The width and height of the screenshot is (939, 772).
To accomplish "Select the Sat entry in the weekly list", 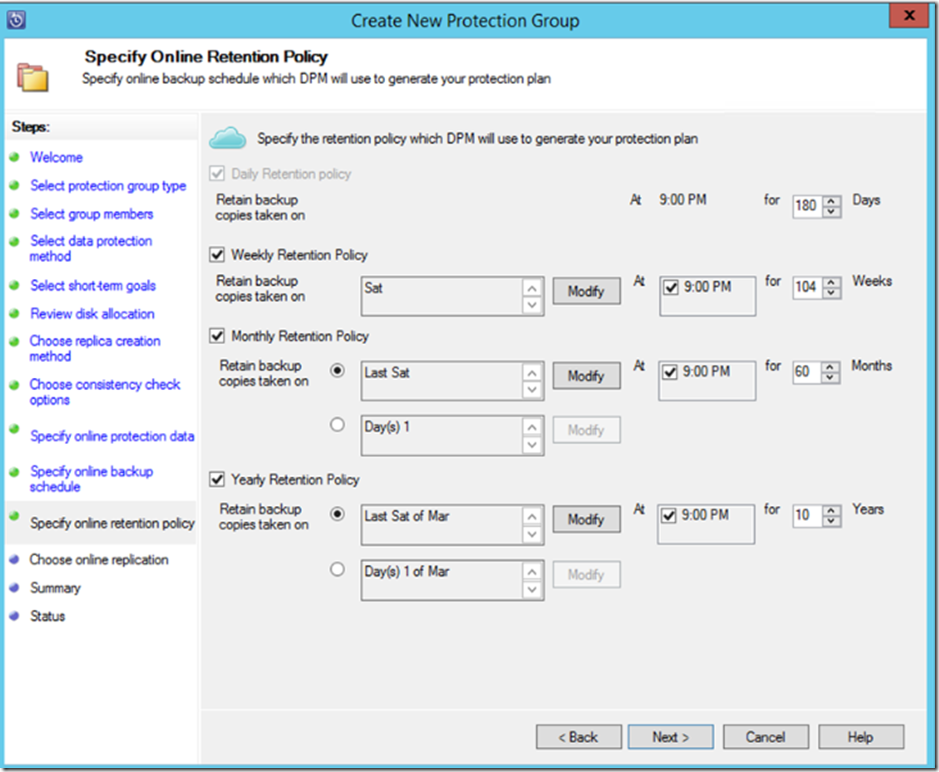I will 374,288.
